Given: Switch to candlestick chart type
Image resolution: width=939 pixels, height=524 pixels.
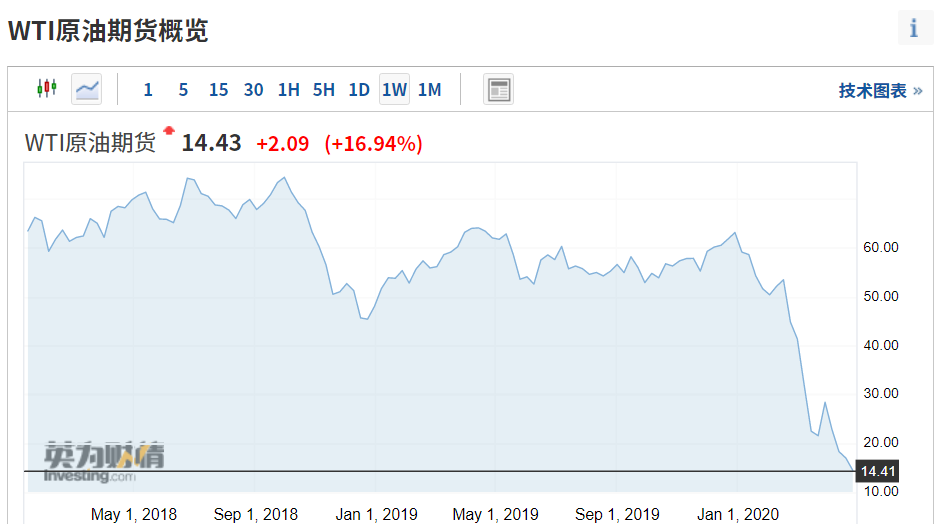Looking at the screenshot, I should pyautogui.click(x=46, y=89).
